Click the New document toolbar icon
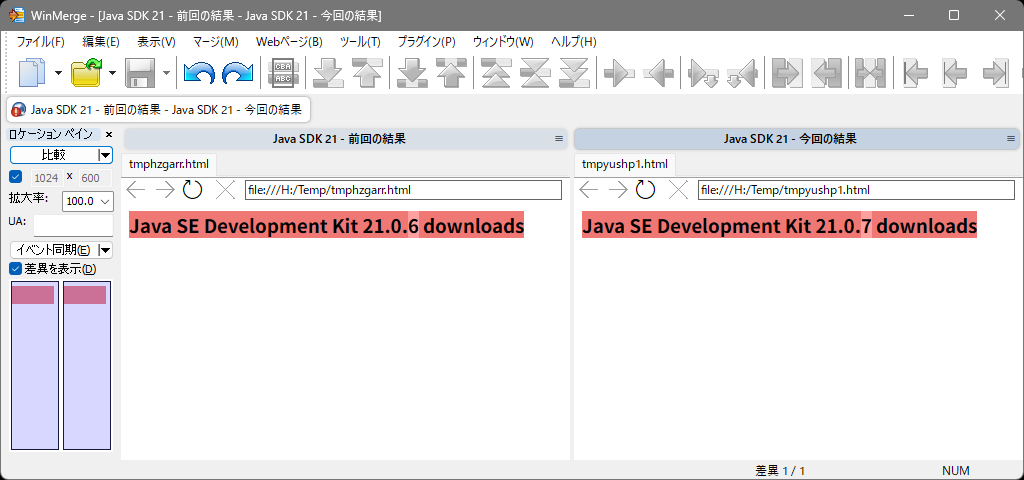Image resolution: width=1024 pixels, height=480 pixels. tap(32, 72)
